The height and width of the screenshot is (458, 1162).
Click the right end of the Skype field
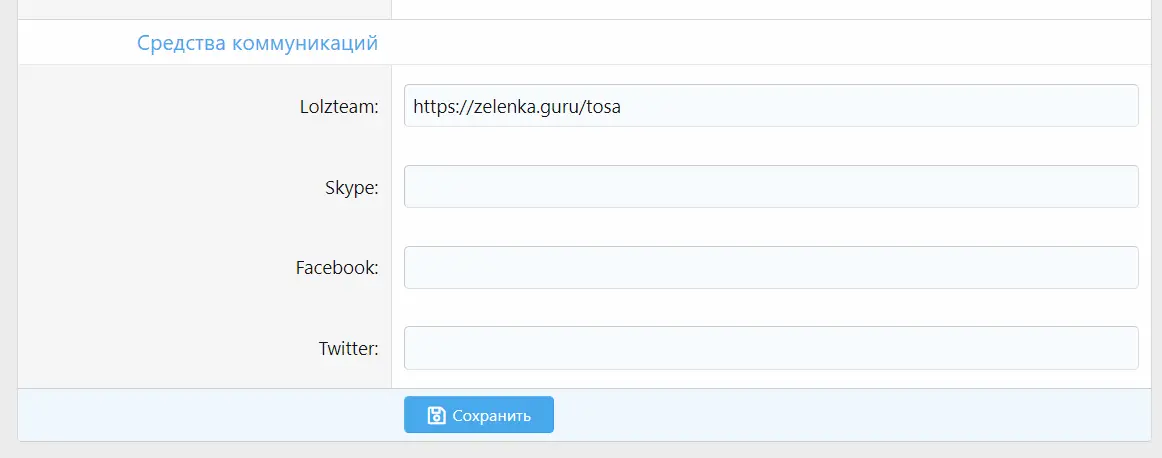click(x=1120, y=187)
